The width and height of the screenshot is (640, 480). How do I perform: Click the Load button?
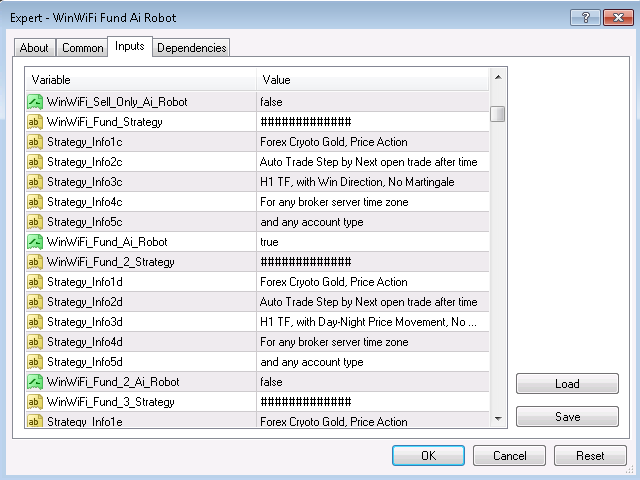click(567, 384)
